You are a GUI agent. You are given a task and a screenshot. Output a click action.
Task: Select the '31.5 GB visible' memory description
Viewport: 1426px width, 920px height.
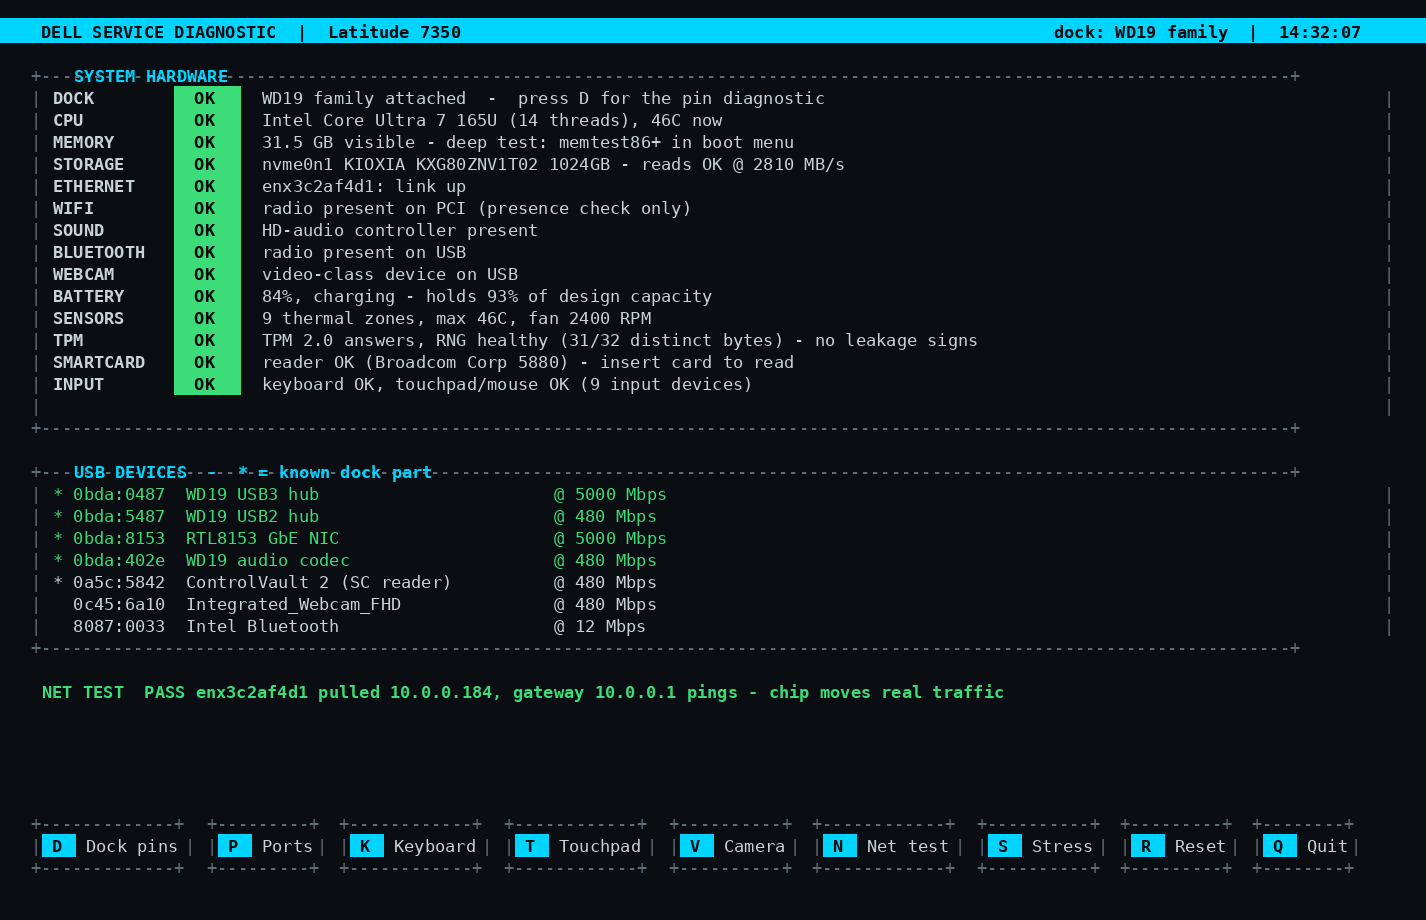[x=528, y=142]
